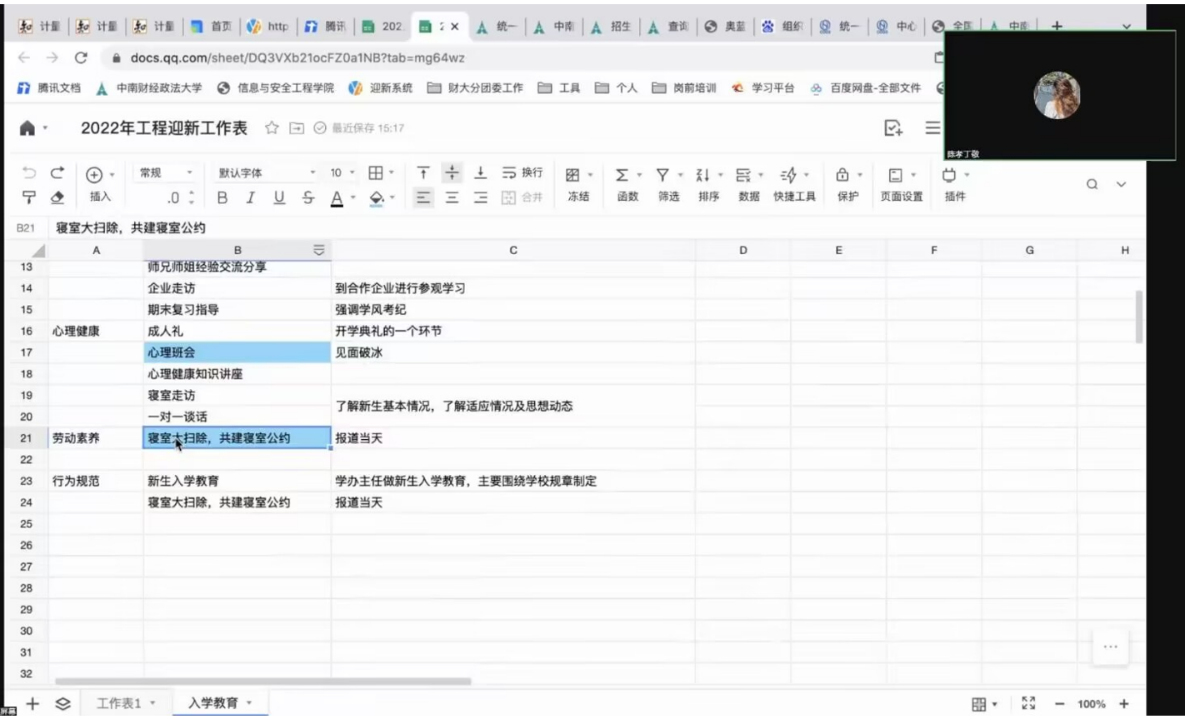Toggle text wrap 换行

(522, 173)
